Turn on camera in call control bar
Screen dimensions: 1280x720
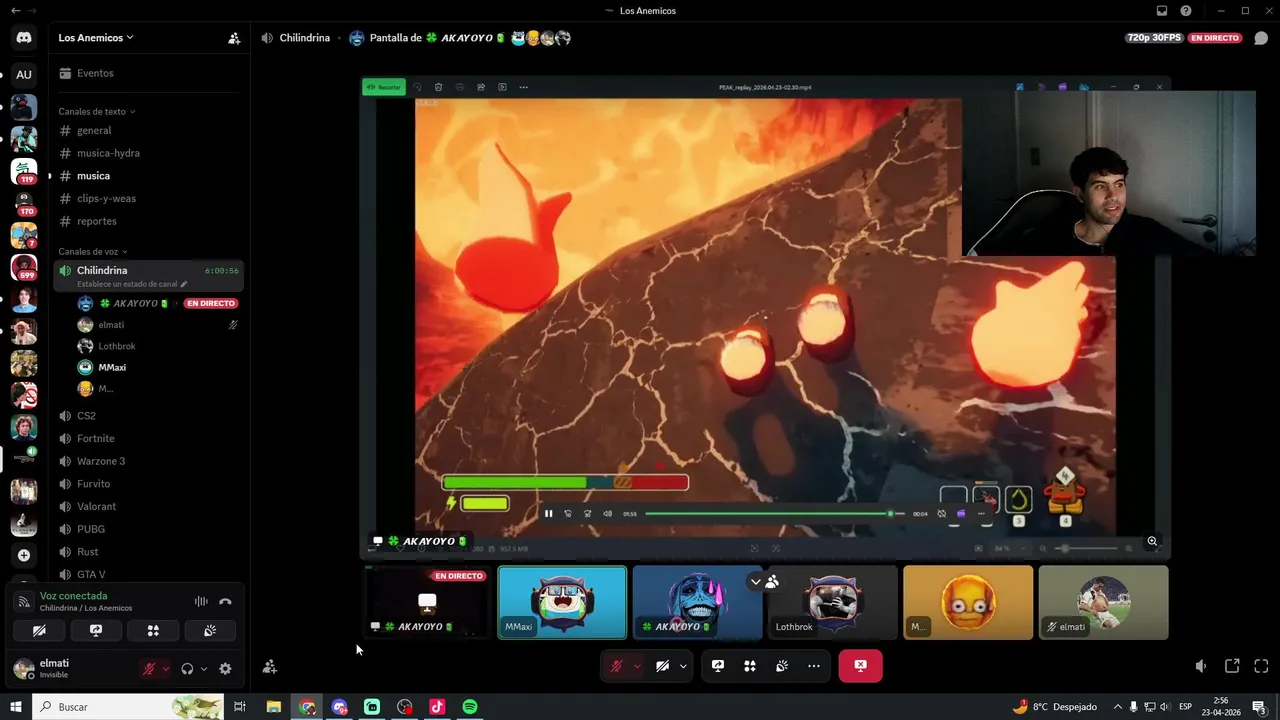(x=662, y=666)
